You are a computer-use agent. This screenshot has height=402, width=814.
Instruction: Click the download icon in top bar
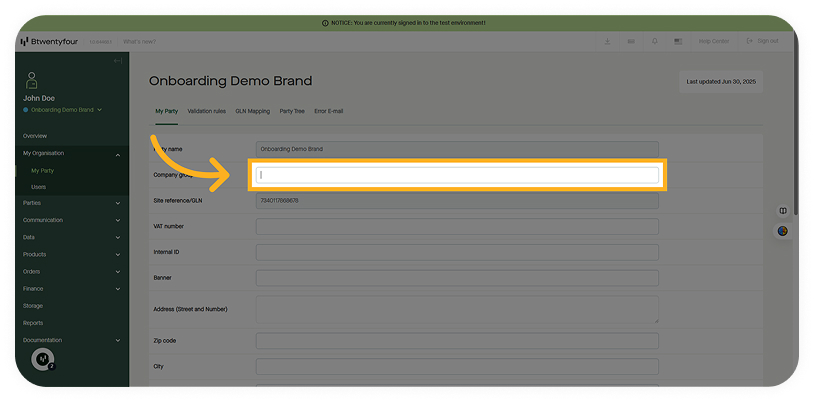[x=607, y=41]
